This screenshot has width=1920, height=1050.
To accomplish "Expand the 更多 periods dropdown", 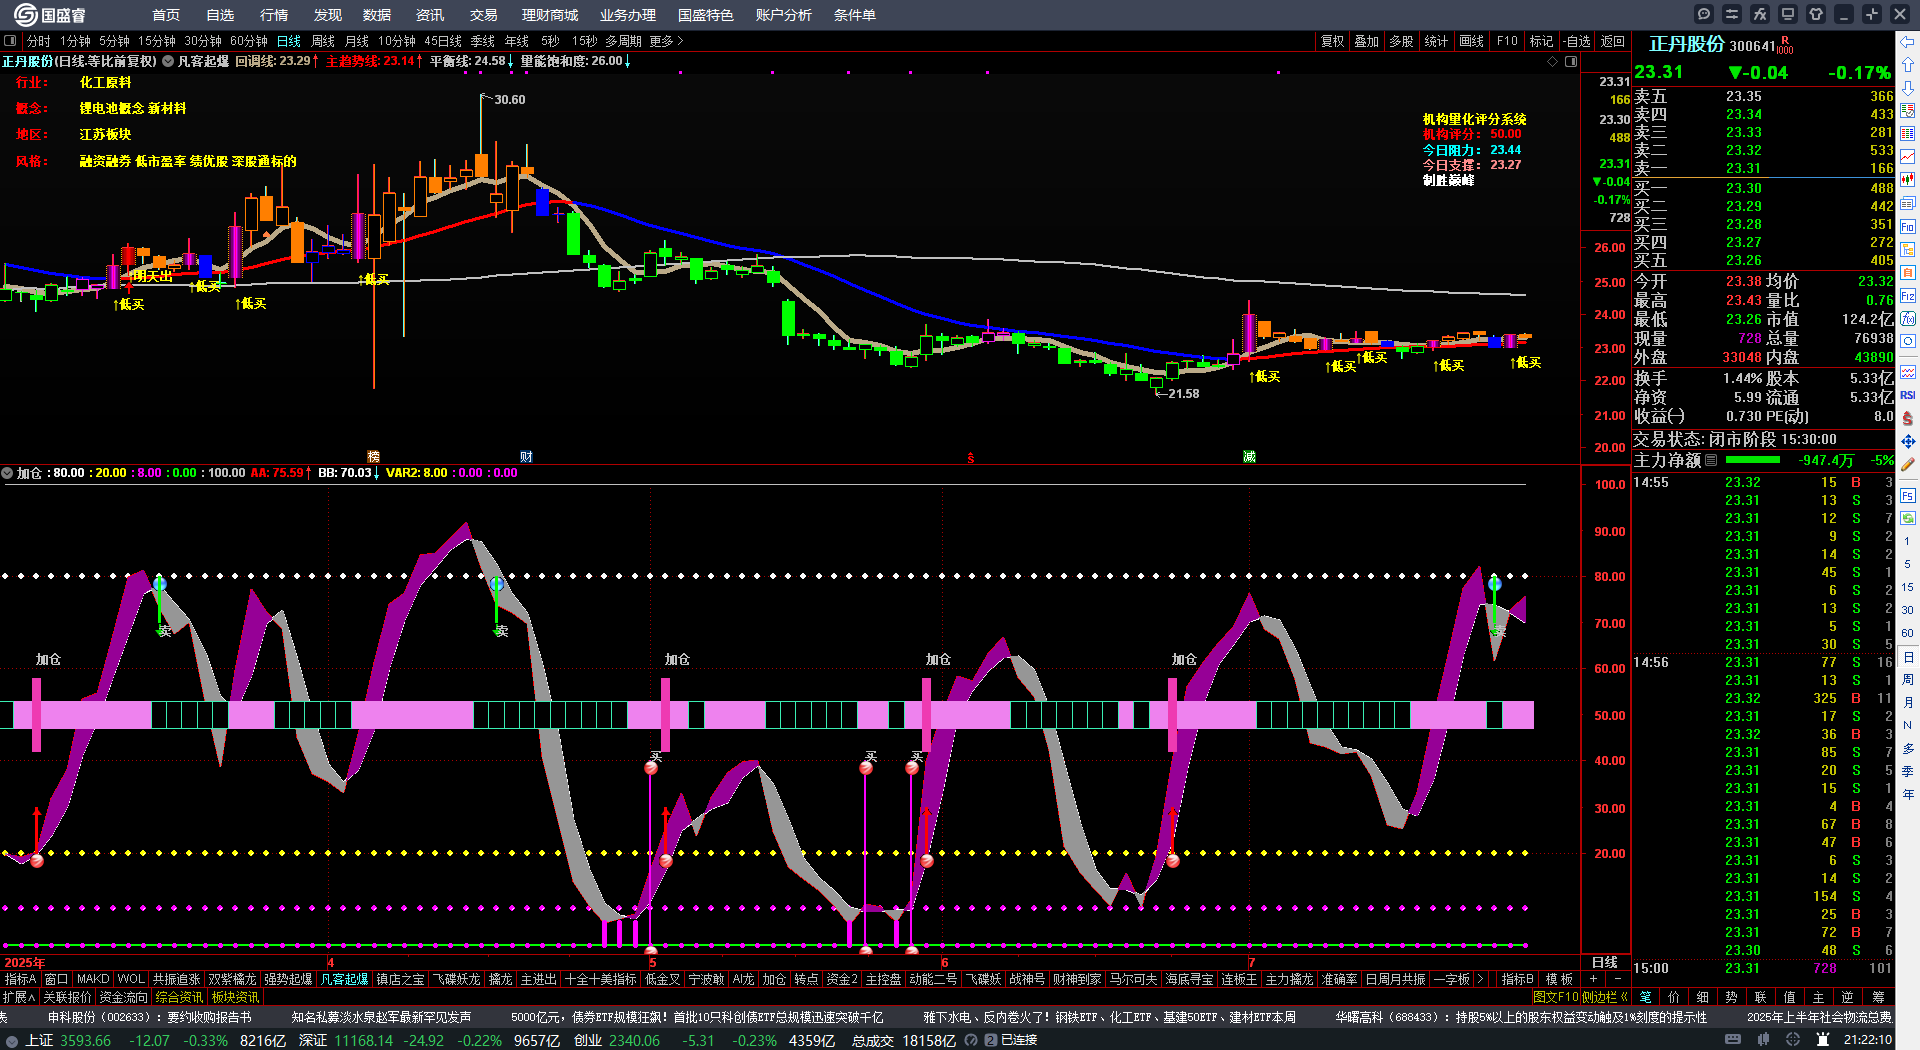I will click(666, 41).
